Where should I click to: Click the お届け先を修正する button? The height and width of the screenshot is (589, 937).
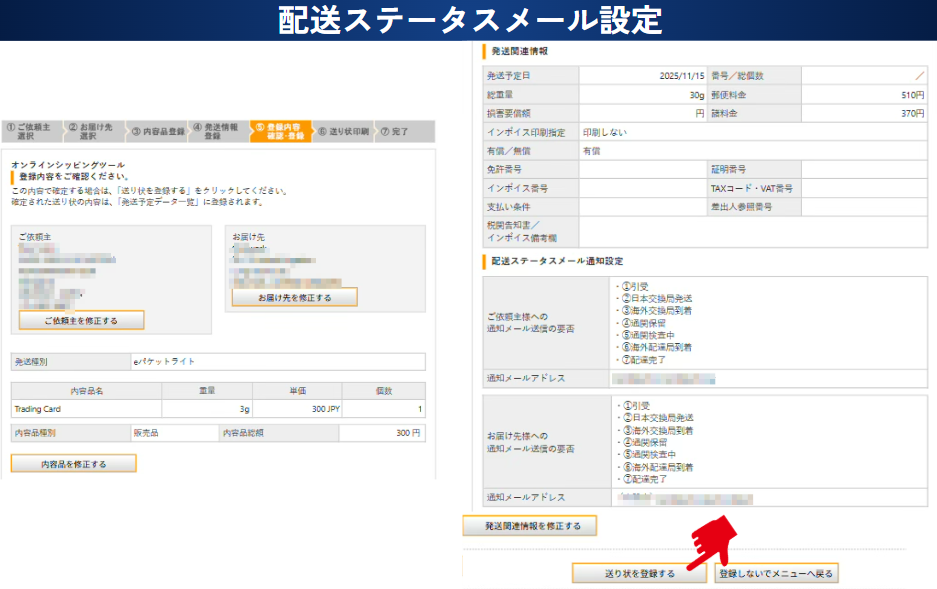294,297
